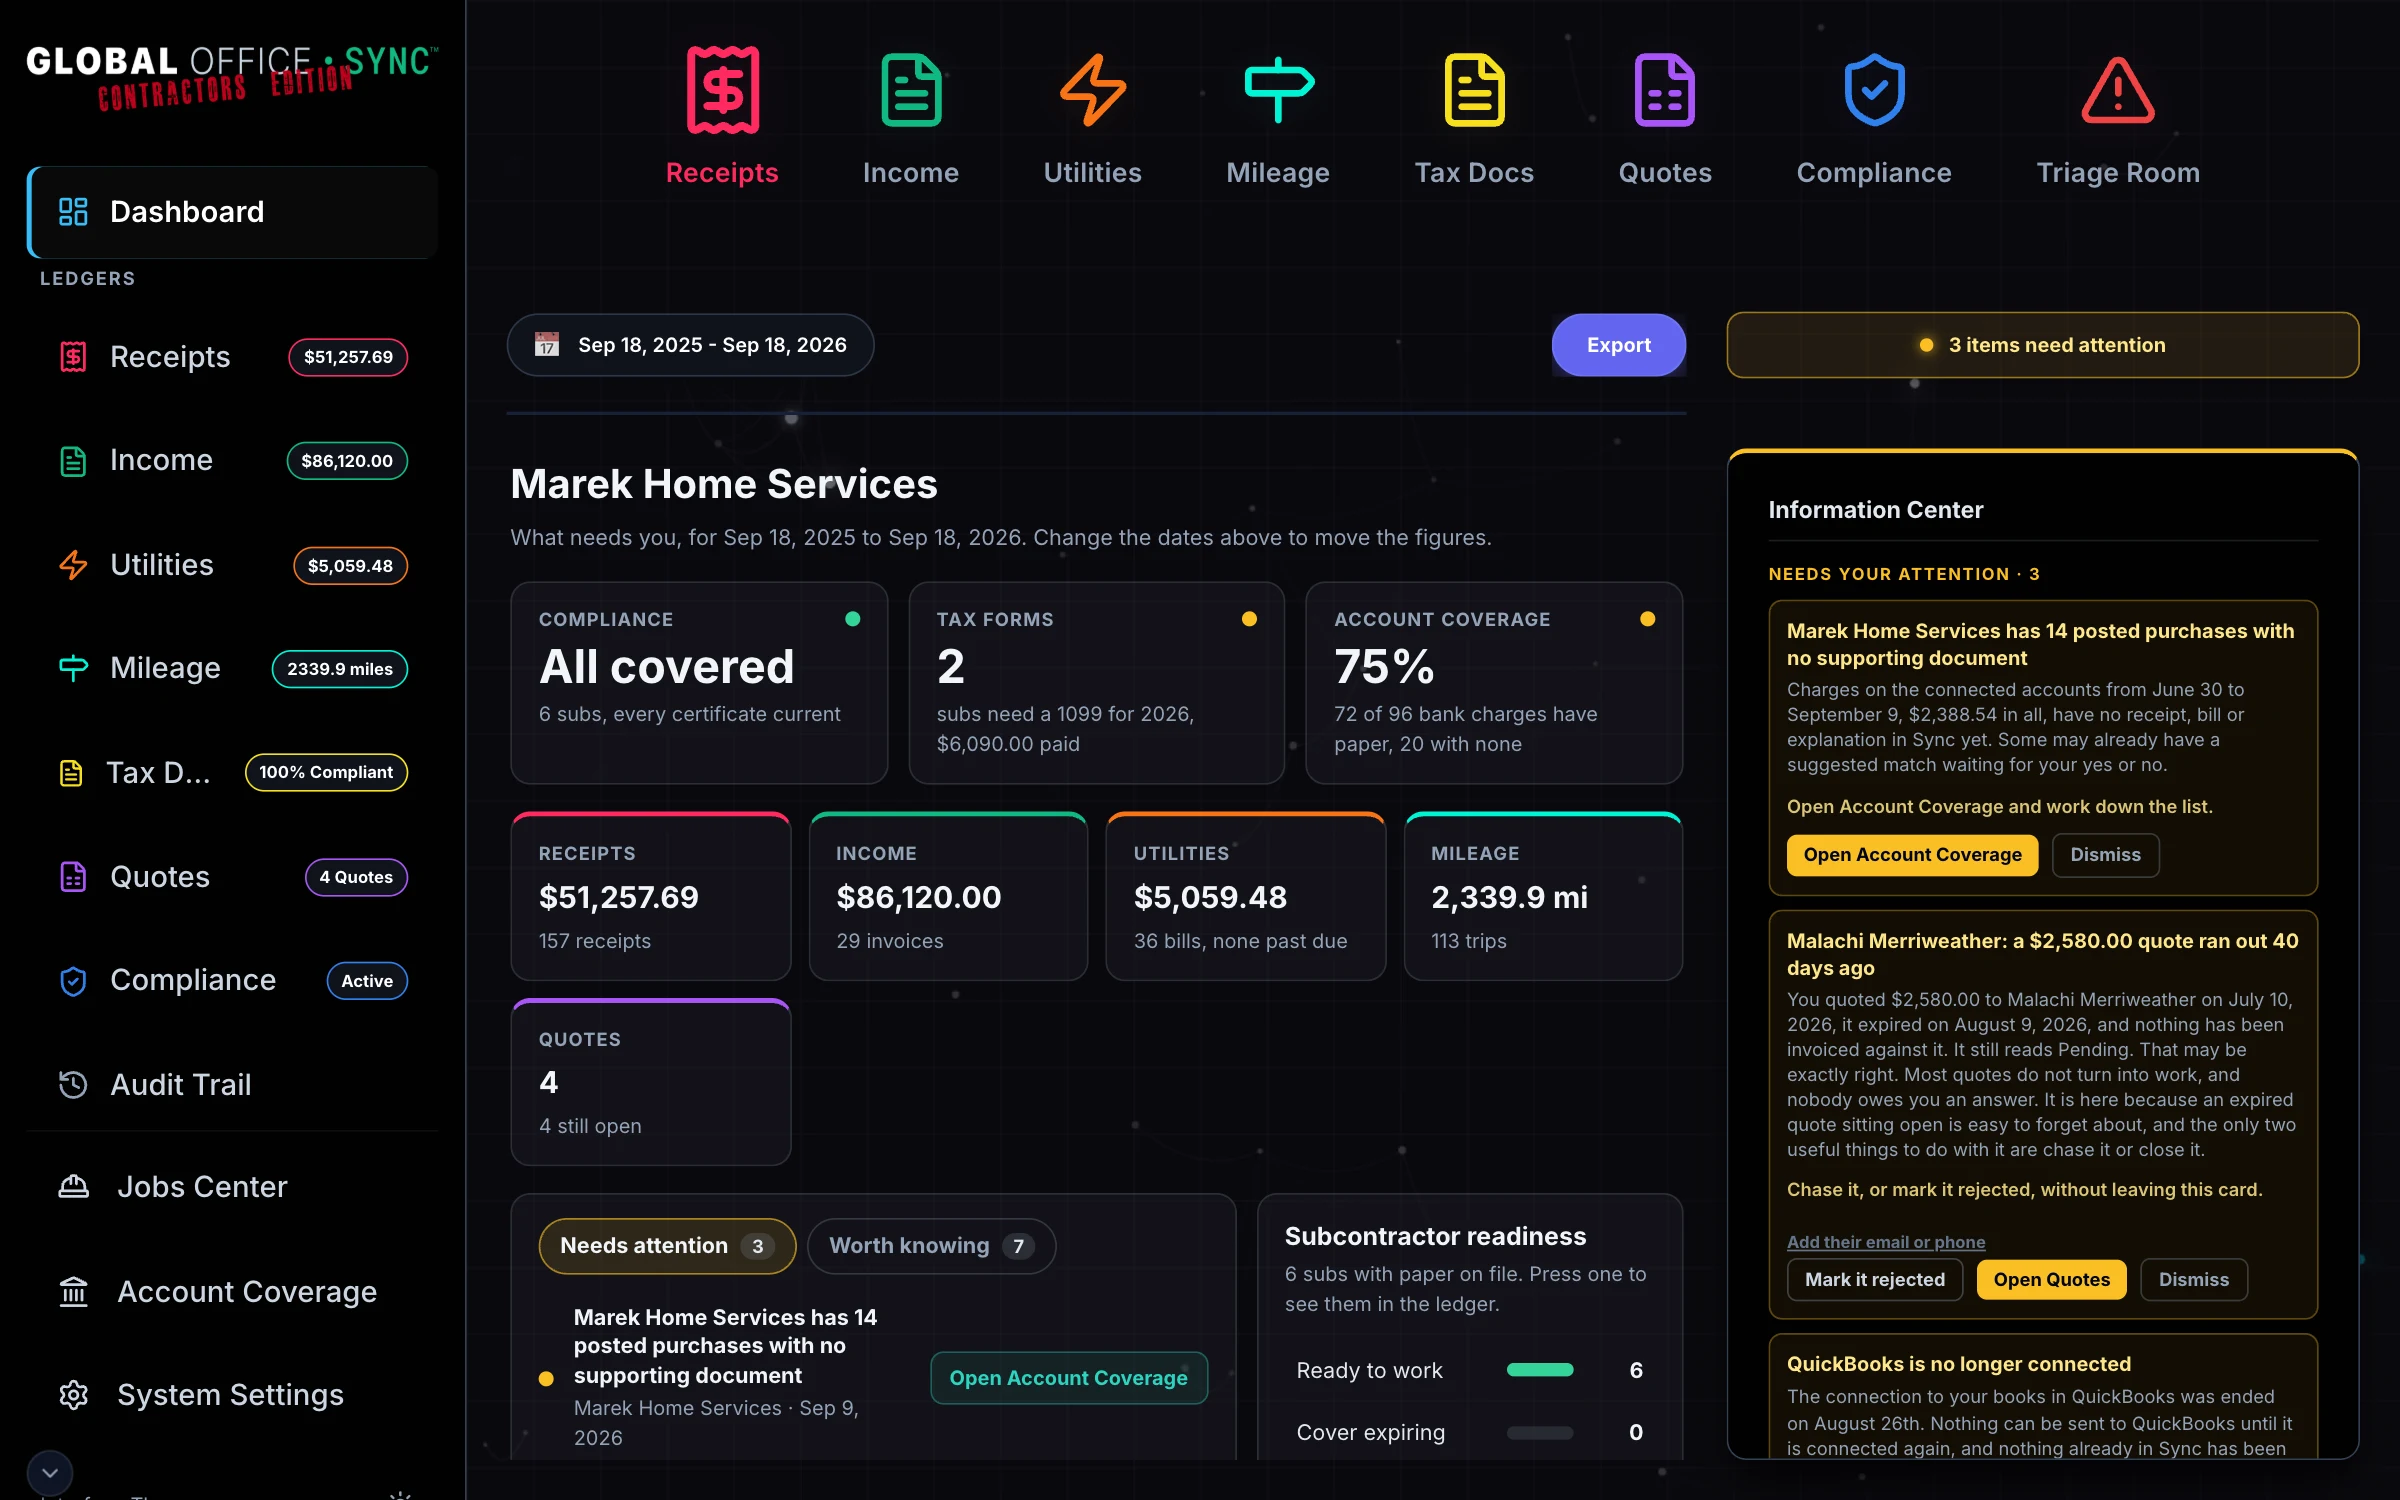This screenshot has width=2400, height=1500.
Task: Open the Quotes icon in top navigation
Action: tap(1665, 90)
